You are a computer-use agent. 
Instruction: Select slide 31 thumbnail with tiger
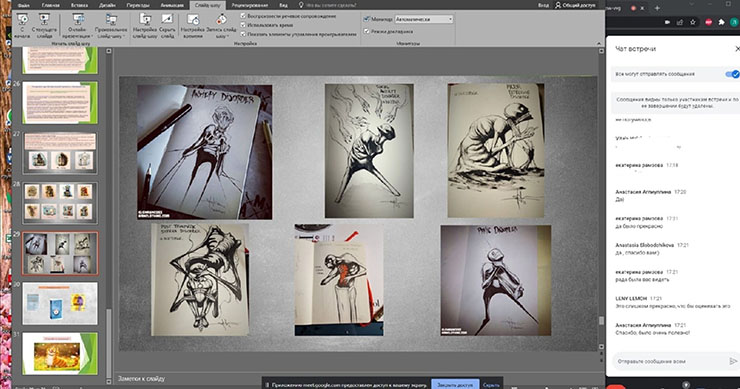coord(60,354)
